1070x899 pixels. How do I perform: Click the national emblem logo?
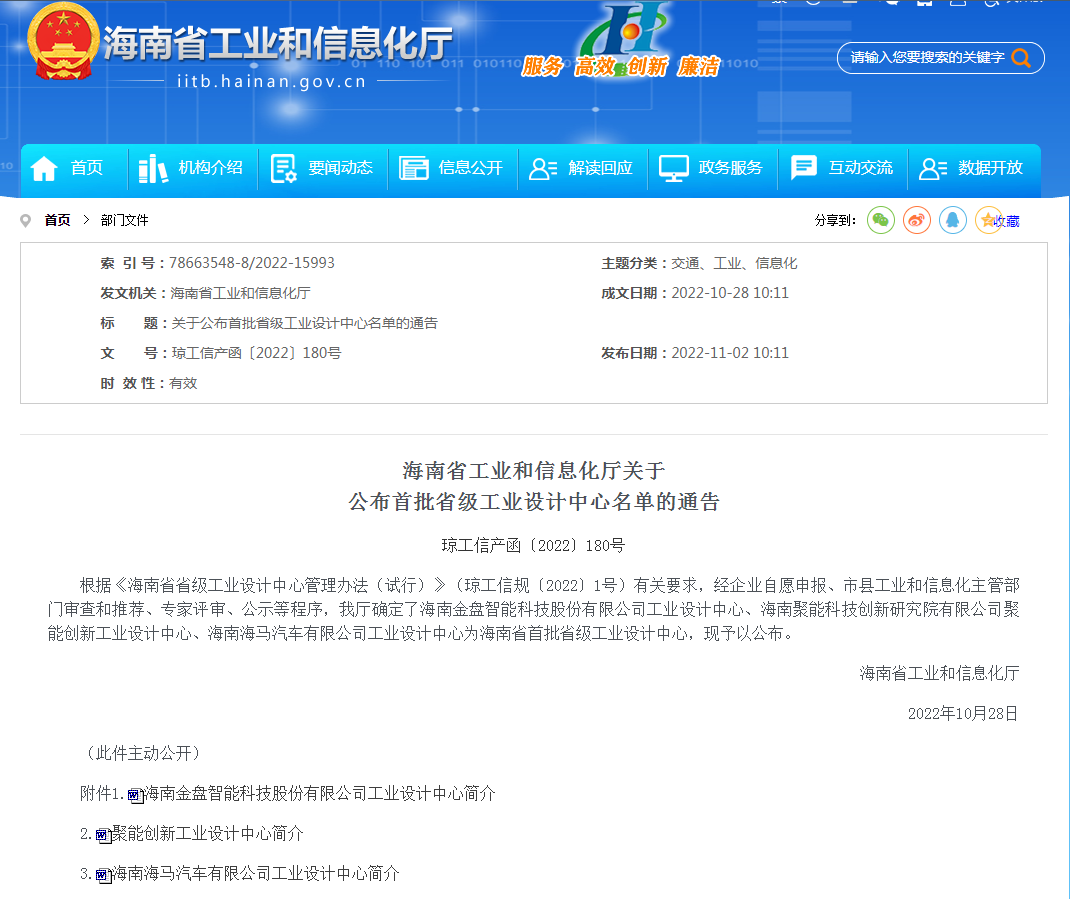64,44
